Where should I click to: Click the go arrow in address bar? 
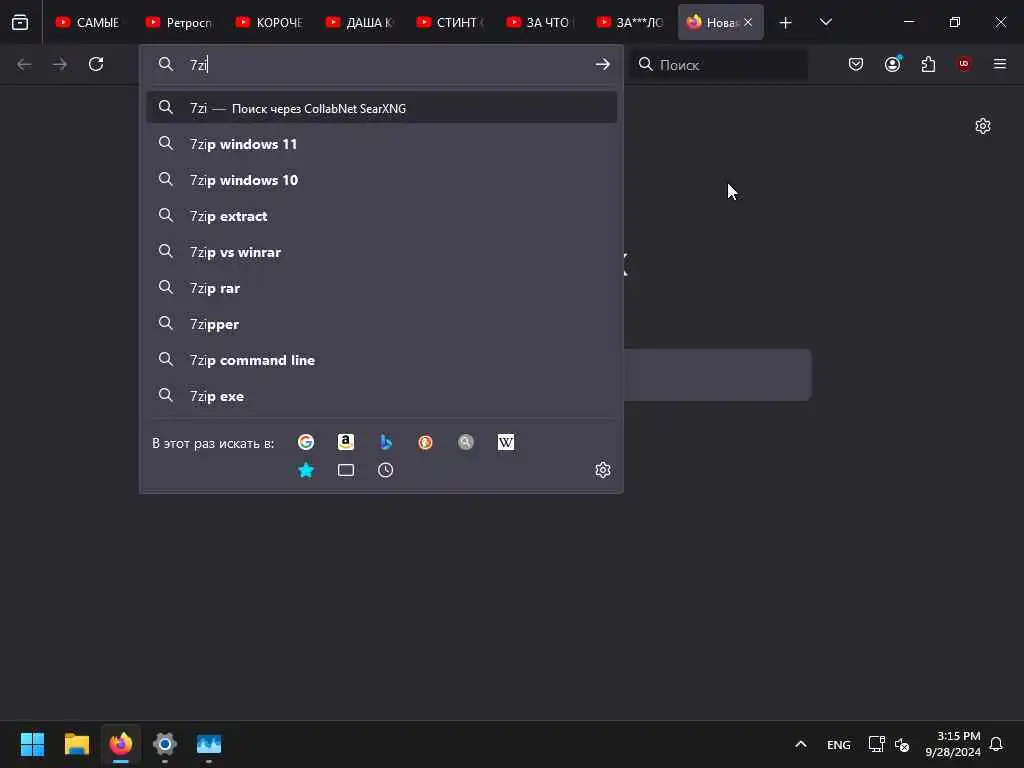pos(602,64)
